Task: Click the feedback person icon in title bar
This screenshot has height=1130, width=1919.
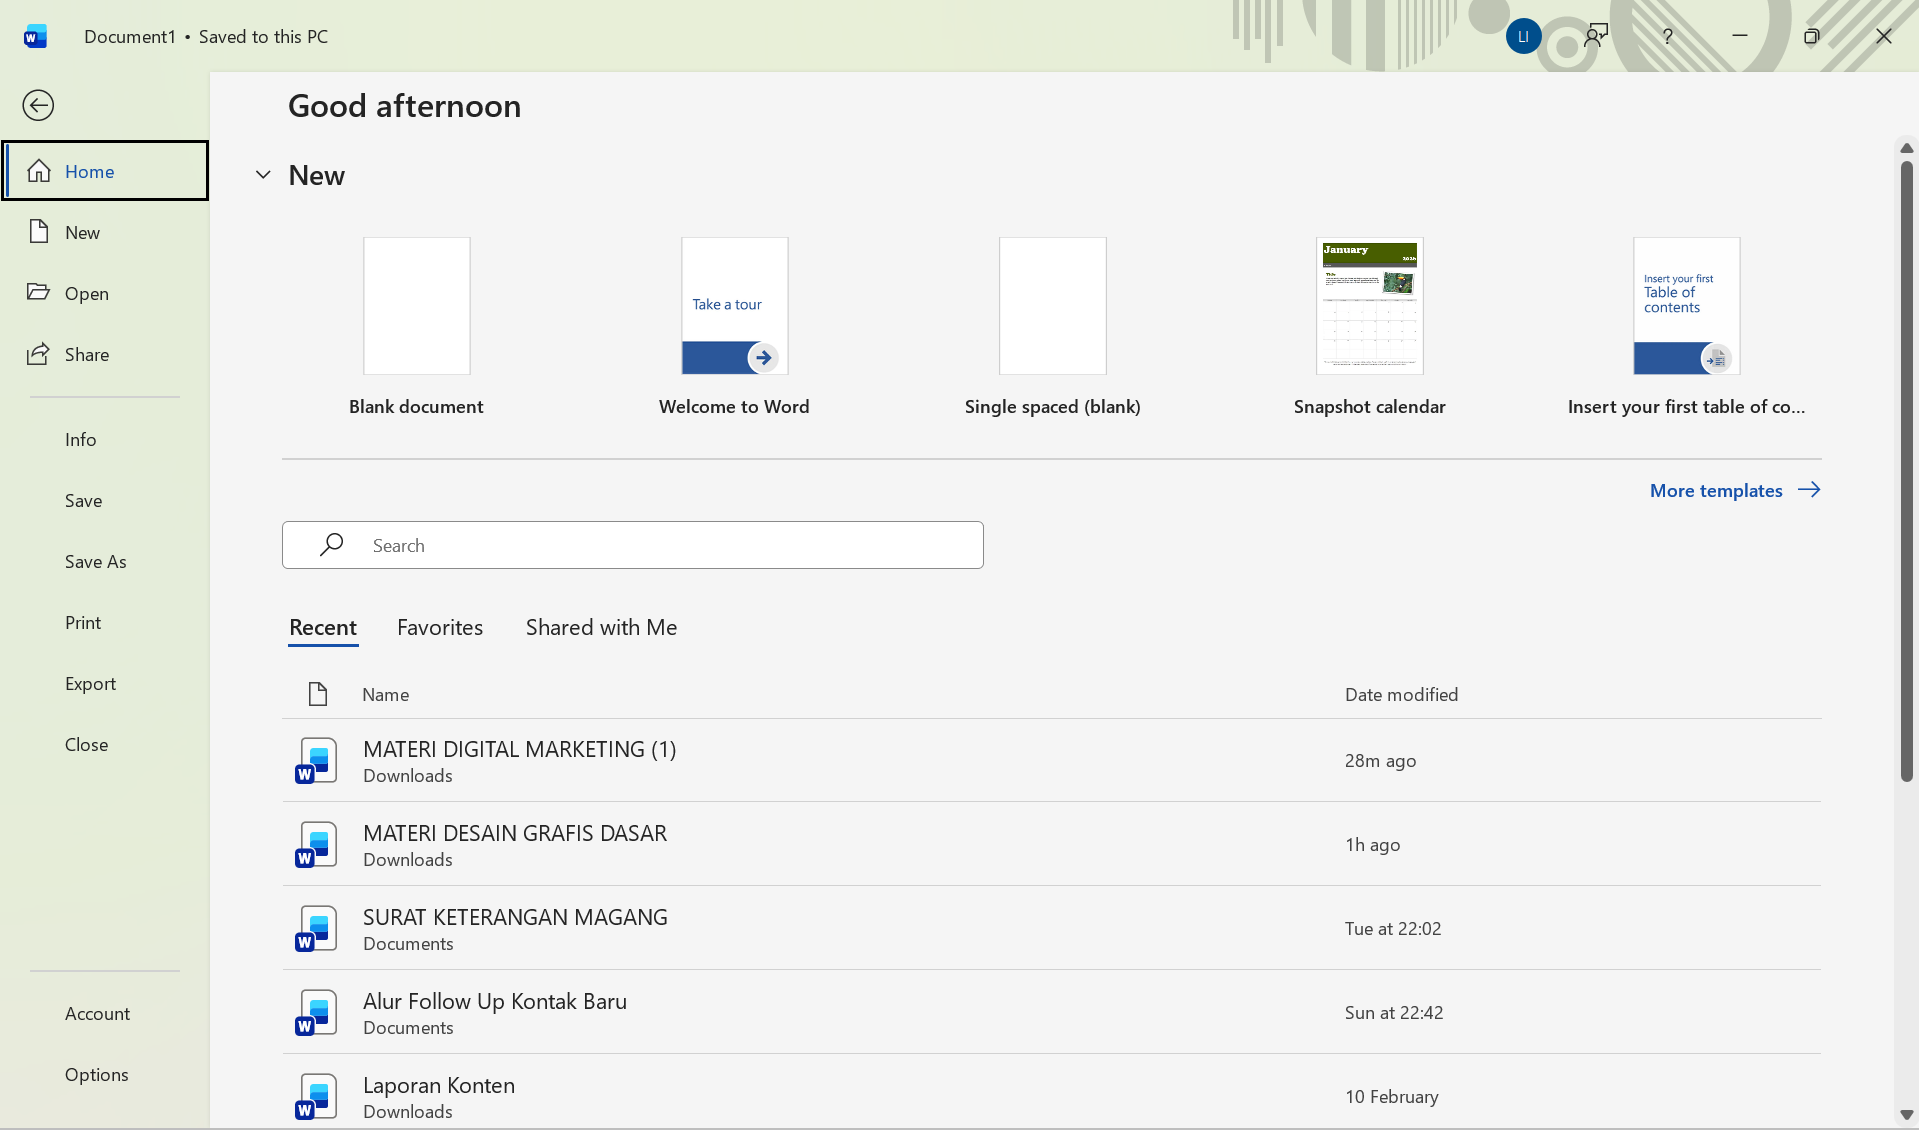Action: pos(1596,36)
